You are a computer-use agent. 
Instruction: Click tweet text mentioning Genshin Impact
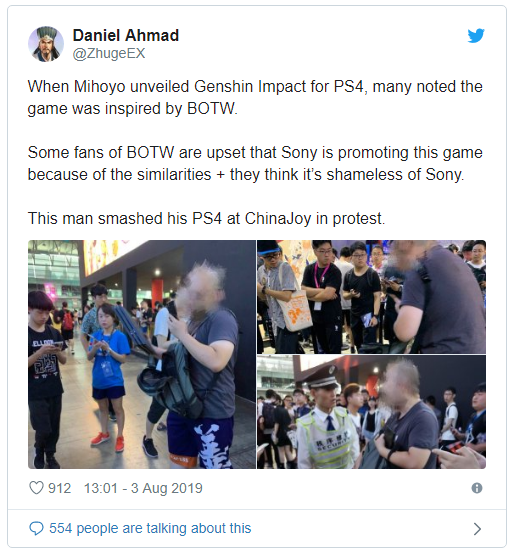pyautogui.click(x=255, y=98)
